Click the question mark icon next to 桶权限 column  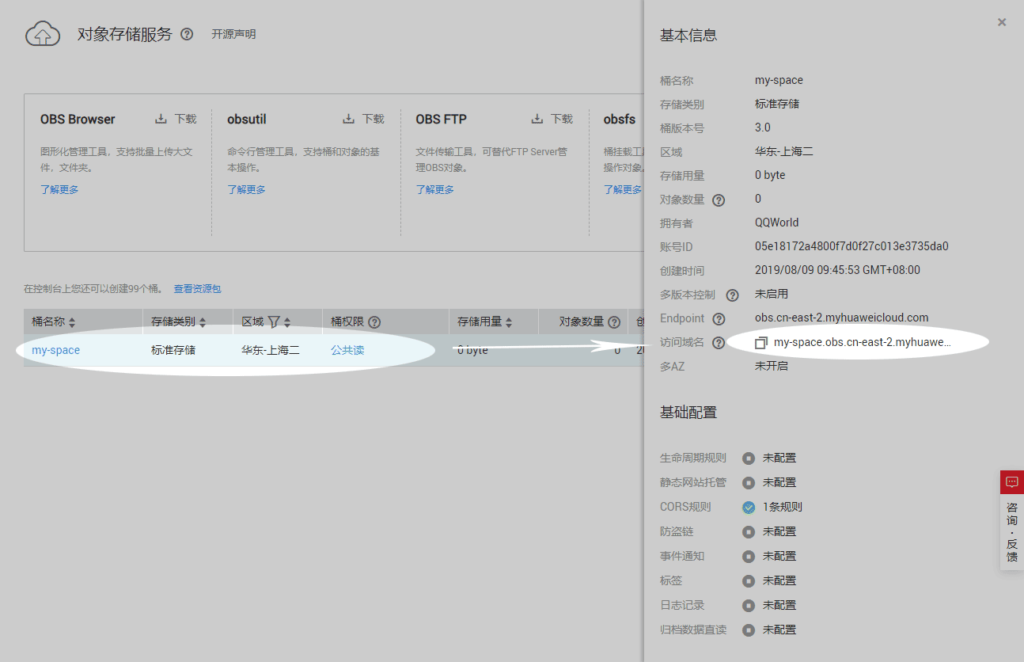tap(374, 322)
